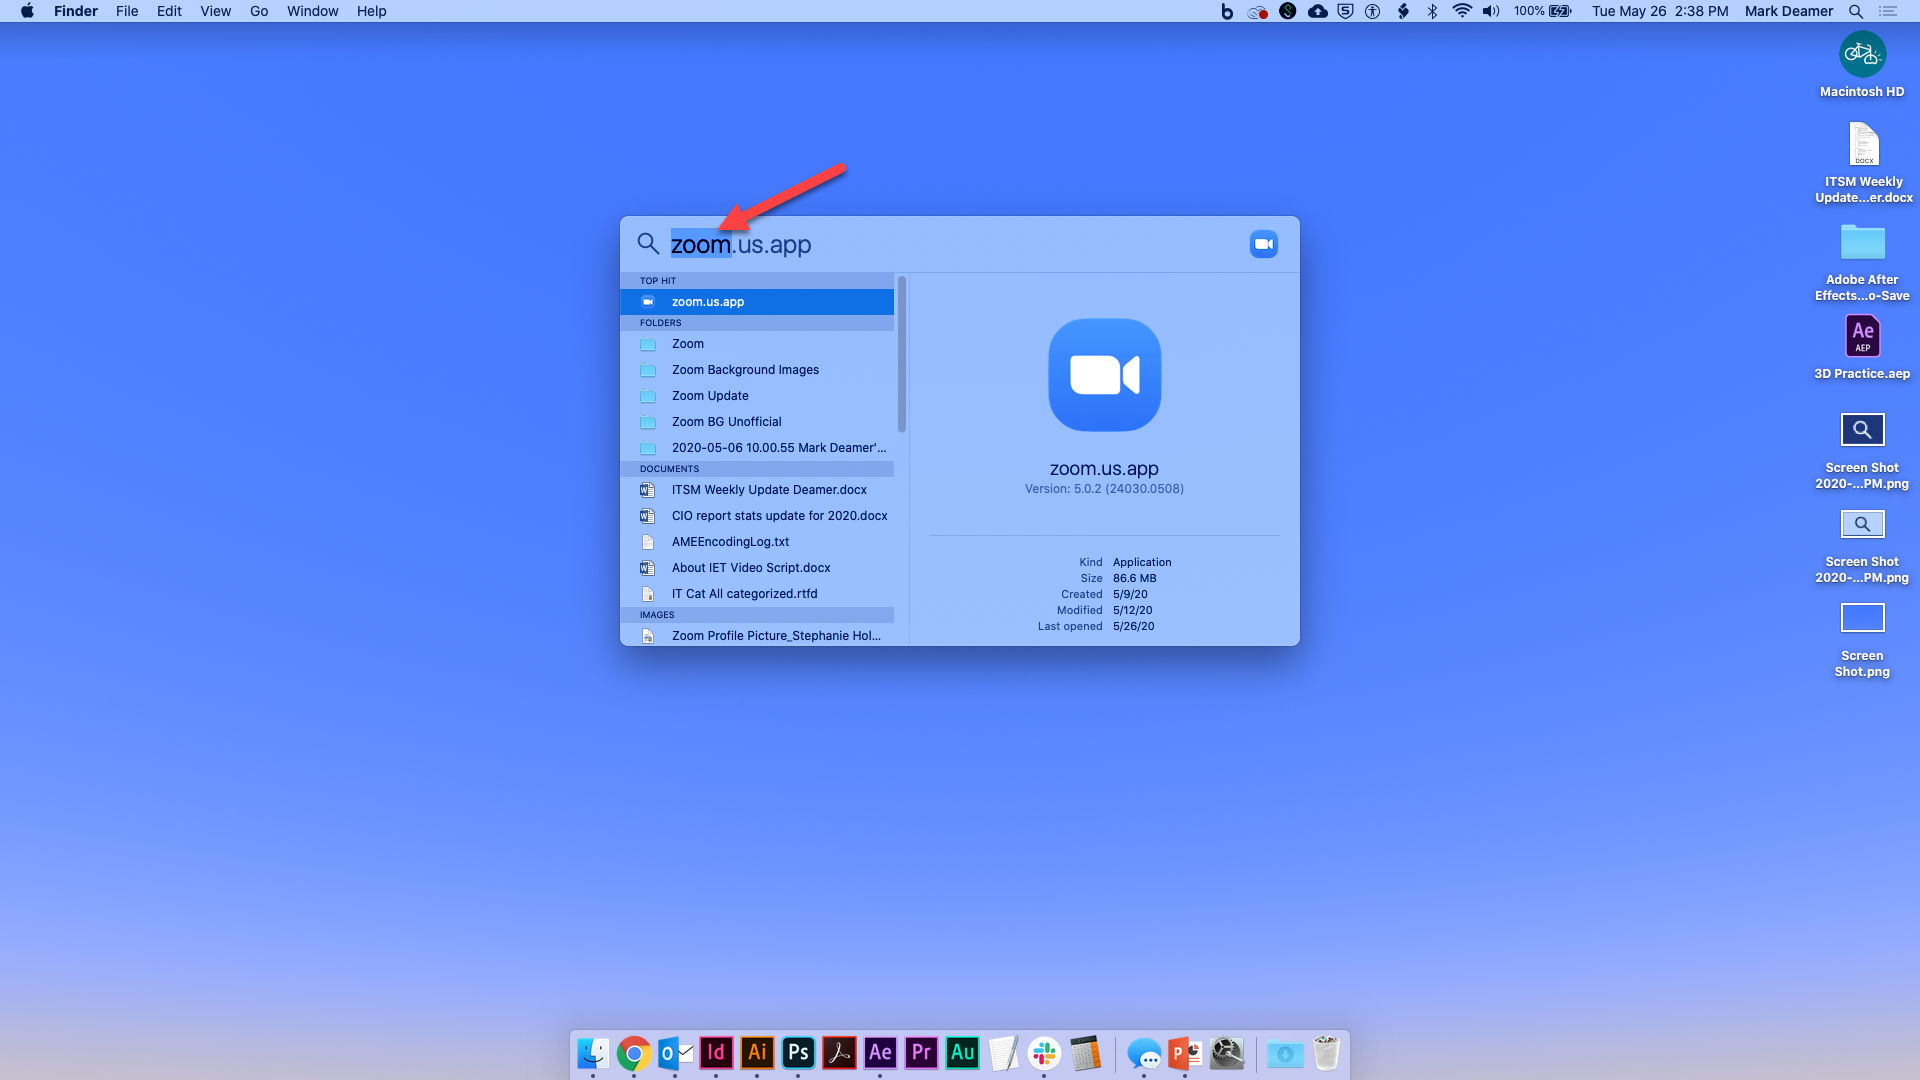The image size is (1920, 1080).
Task: Click the Spotlight search text field
Action: tap(950, 244)
